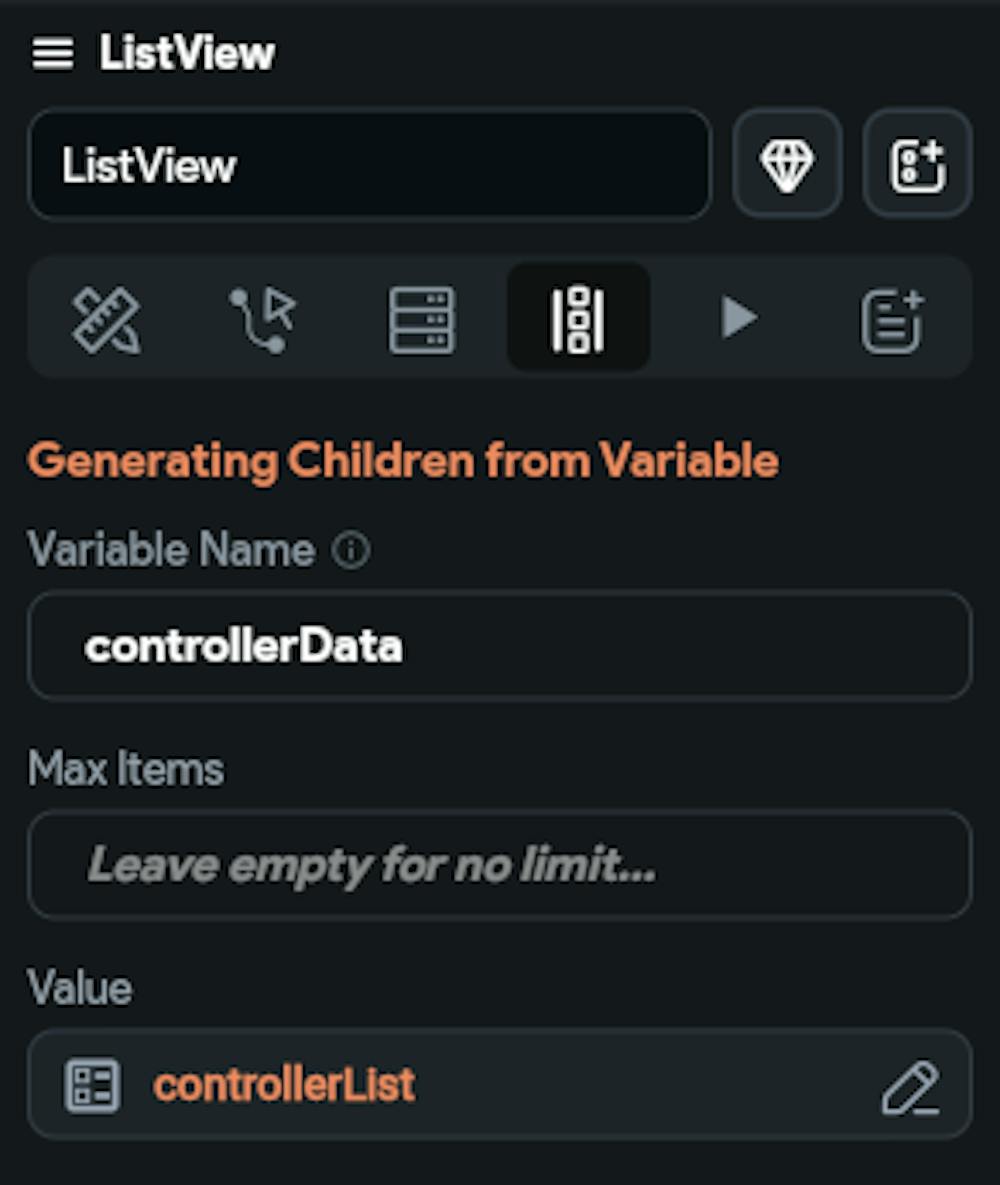Viewport: 1000px width, 1185px height.
Task: Click the diamond icon button
Action: [787, 164]
